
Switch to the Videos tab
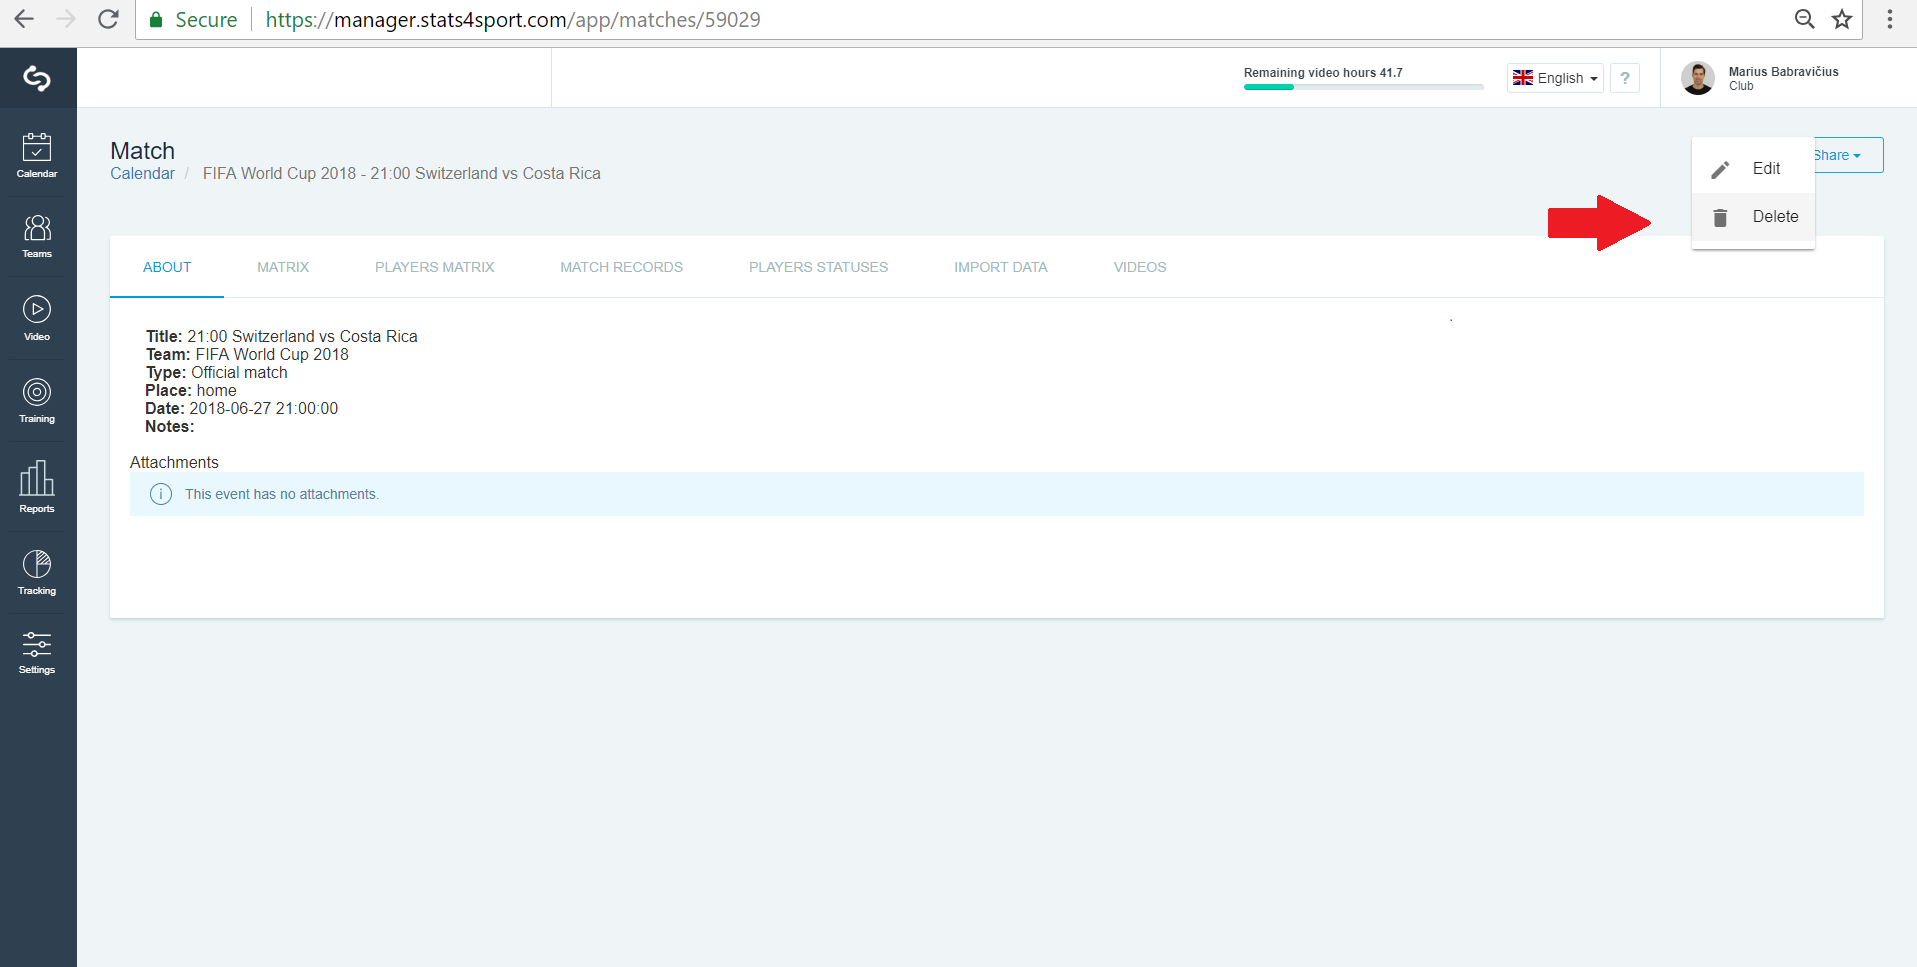coord(1140,267)
